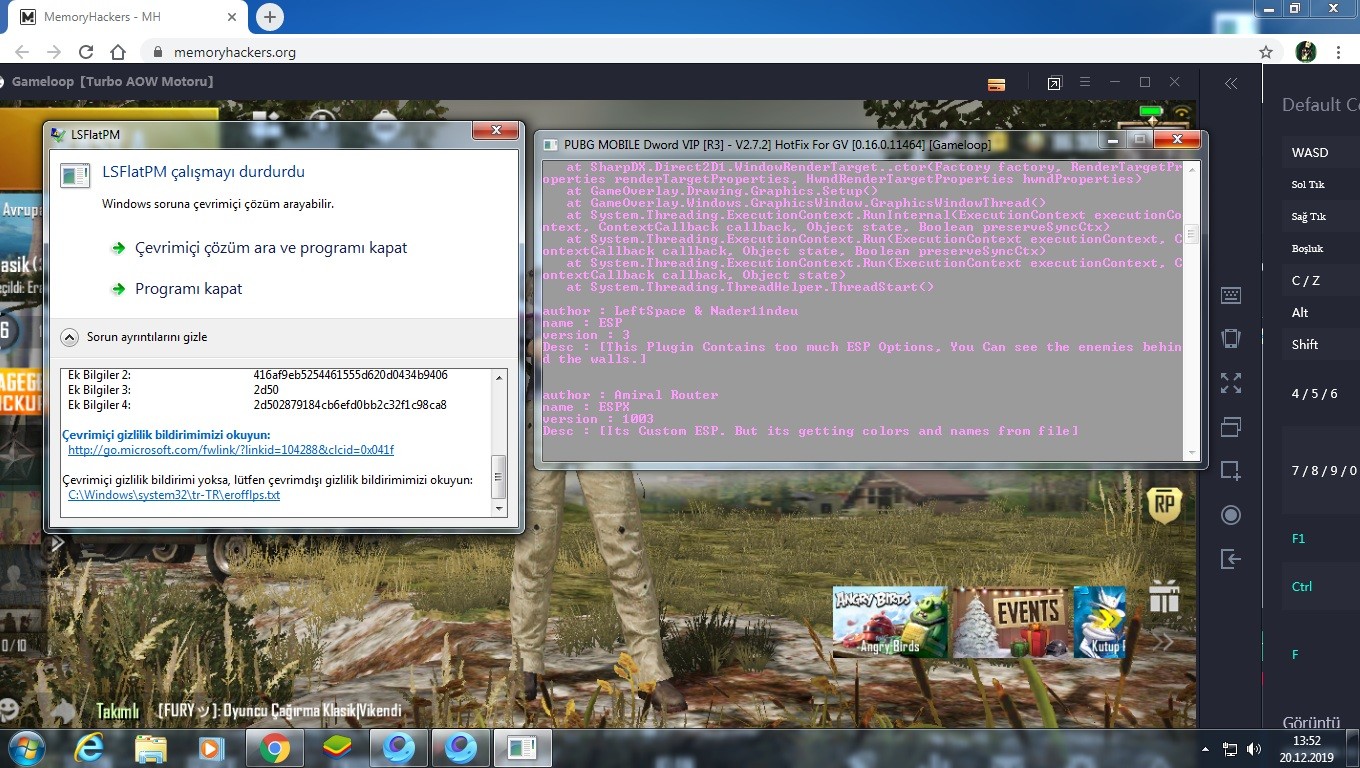Open BlueStacks taskbar icon
The width and height of the screenshot is (1360, 768).
pos(337,747)
